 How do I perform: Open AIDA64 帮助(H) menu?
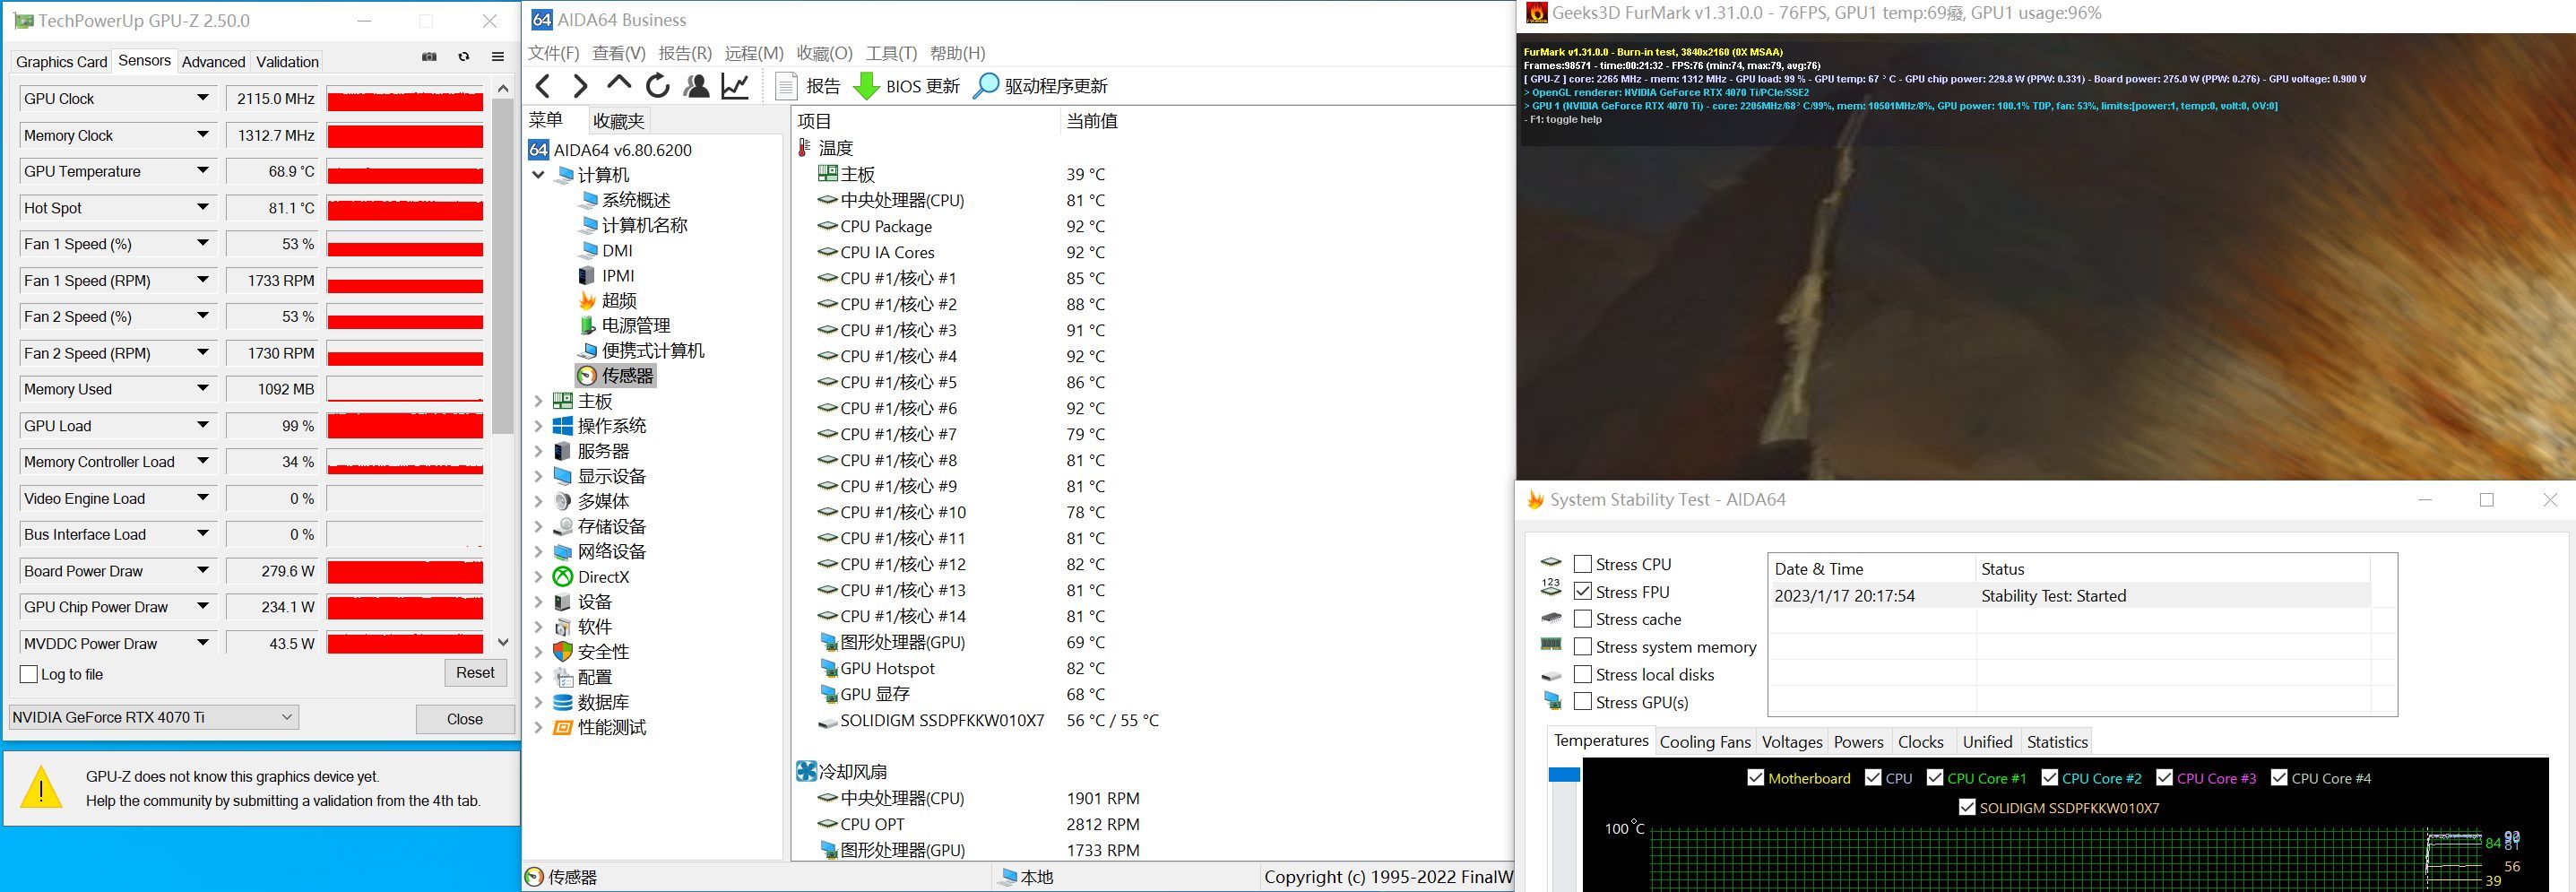pyautogui.click(x=957, y=53)
